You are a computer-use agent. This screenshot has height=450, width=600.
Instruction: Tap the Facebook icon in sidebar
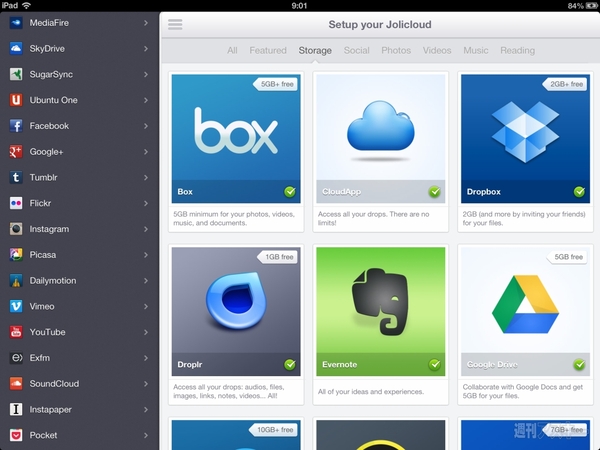tap(16, 126)
